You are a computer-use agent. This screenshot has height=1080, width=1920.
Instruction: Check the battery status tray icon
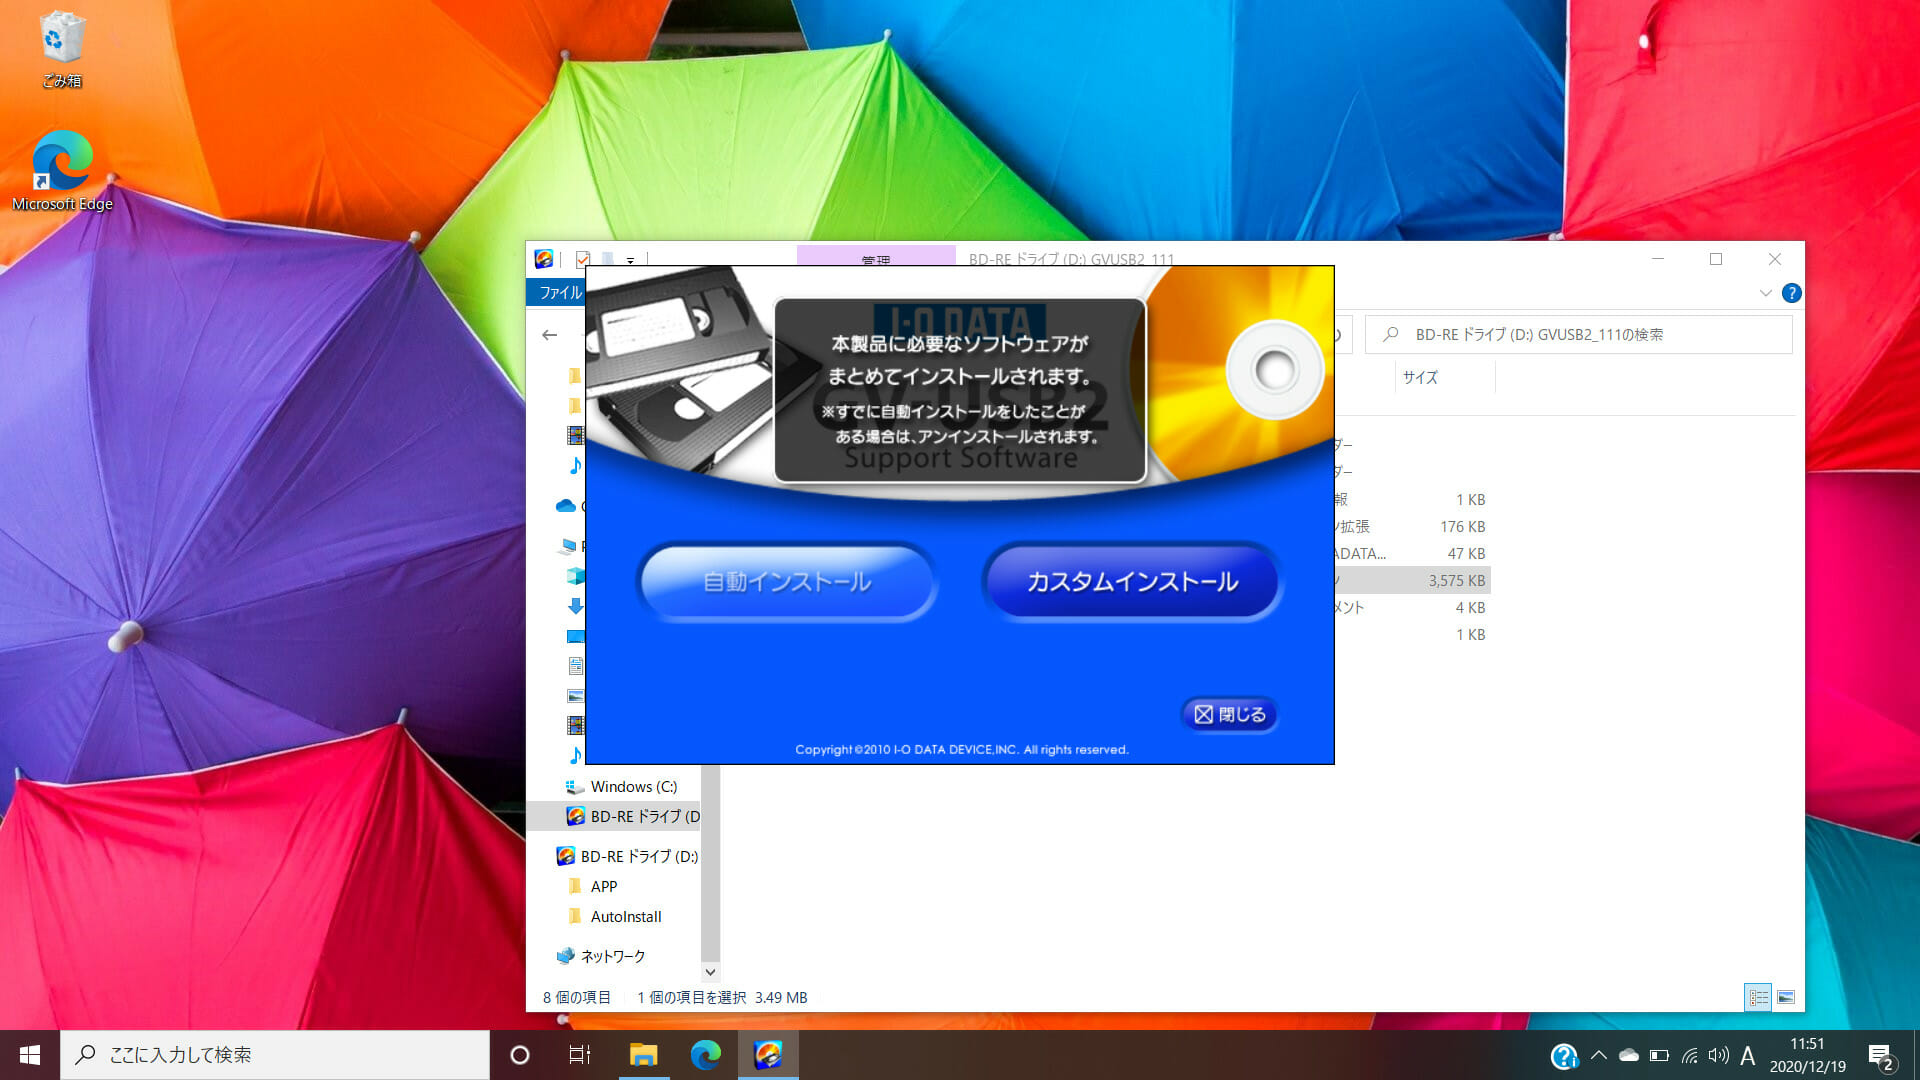pos(1659,1055)
